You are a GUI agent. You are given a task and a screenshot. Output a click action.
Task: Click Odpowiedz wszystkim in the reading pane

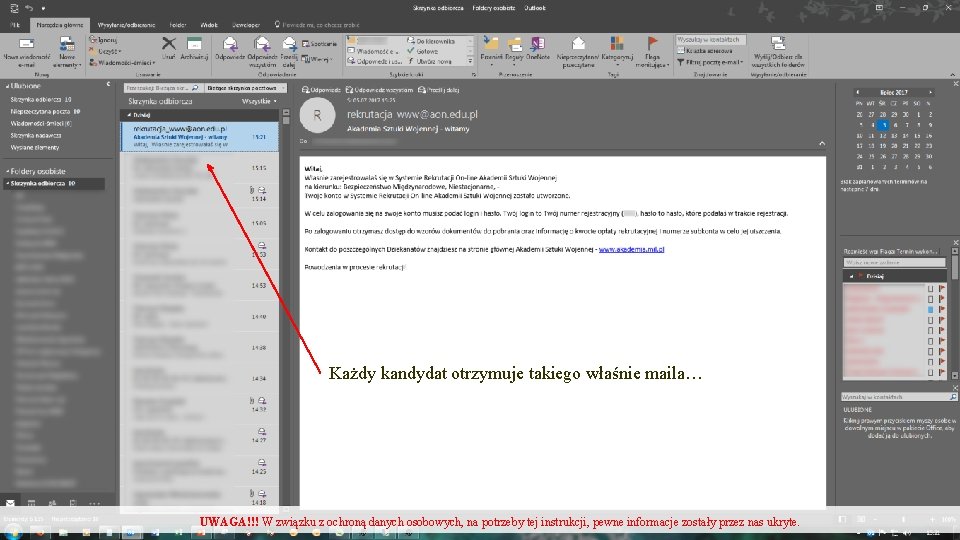point(380,90)
